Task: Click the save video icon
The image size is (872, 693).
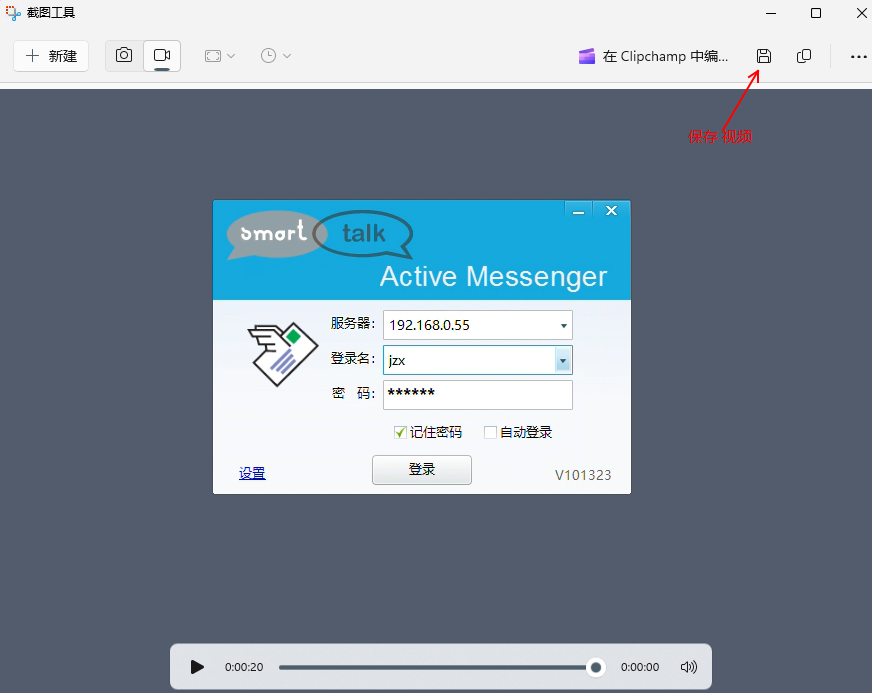Action: point(764,56)
